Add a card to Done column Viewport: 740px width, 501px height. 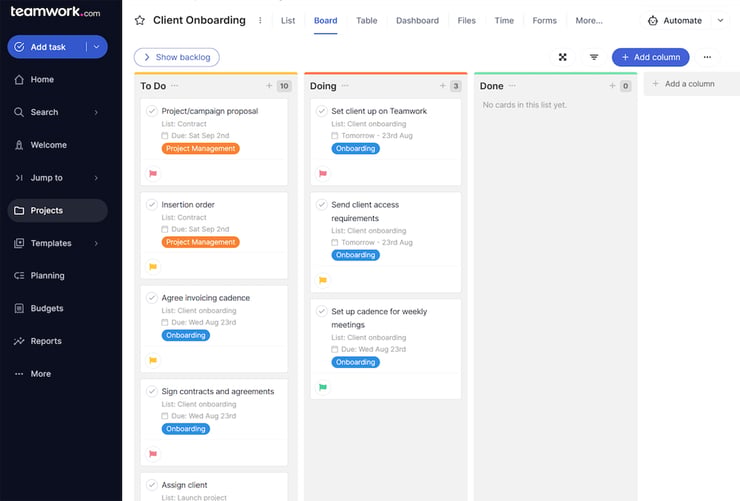[612, 85]
